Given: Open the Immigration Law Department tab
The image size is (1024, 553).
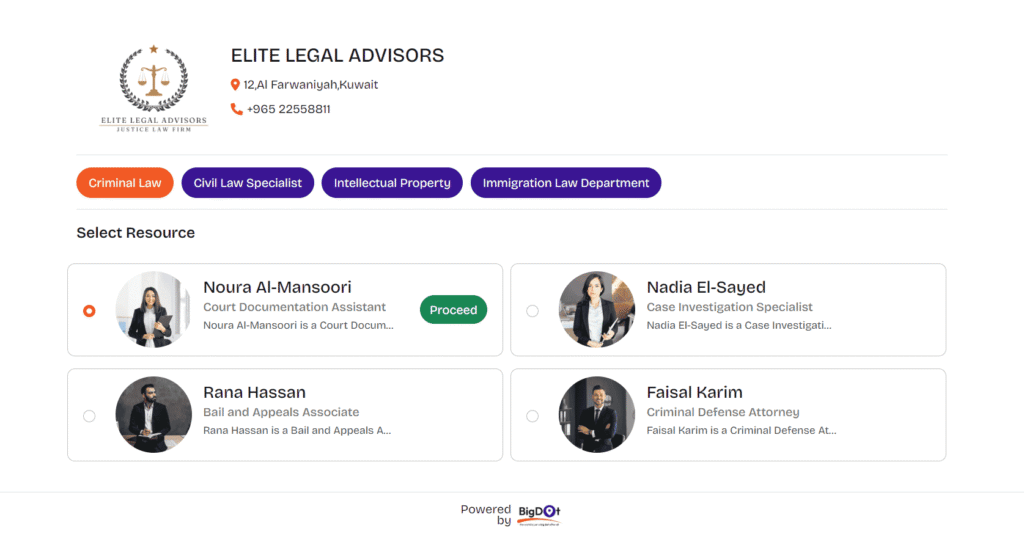Looking at the screenshot, I should [x=566, y=183].
